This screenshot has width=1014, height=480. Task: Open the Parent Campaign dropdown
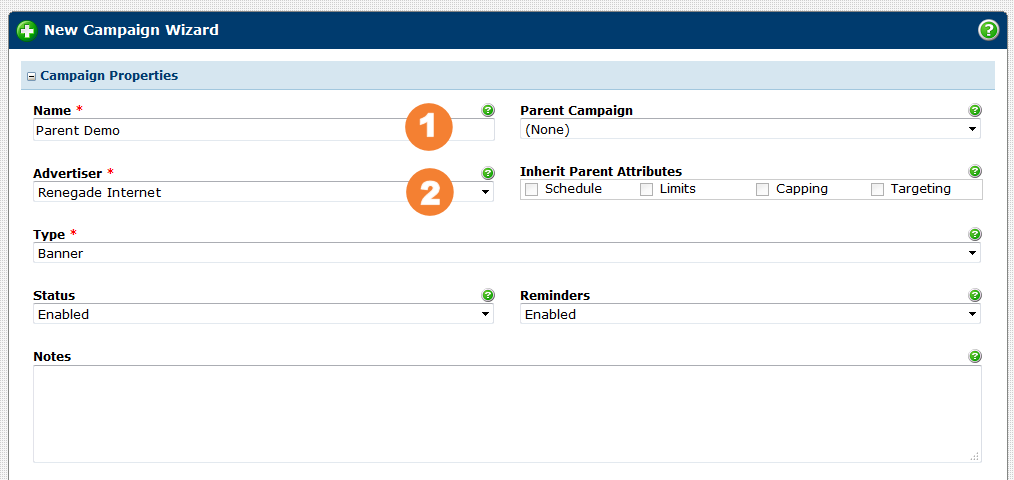pyautogui.click(x=750, y=130)
